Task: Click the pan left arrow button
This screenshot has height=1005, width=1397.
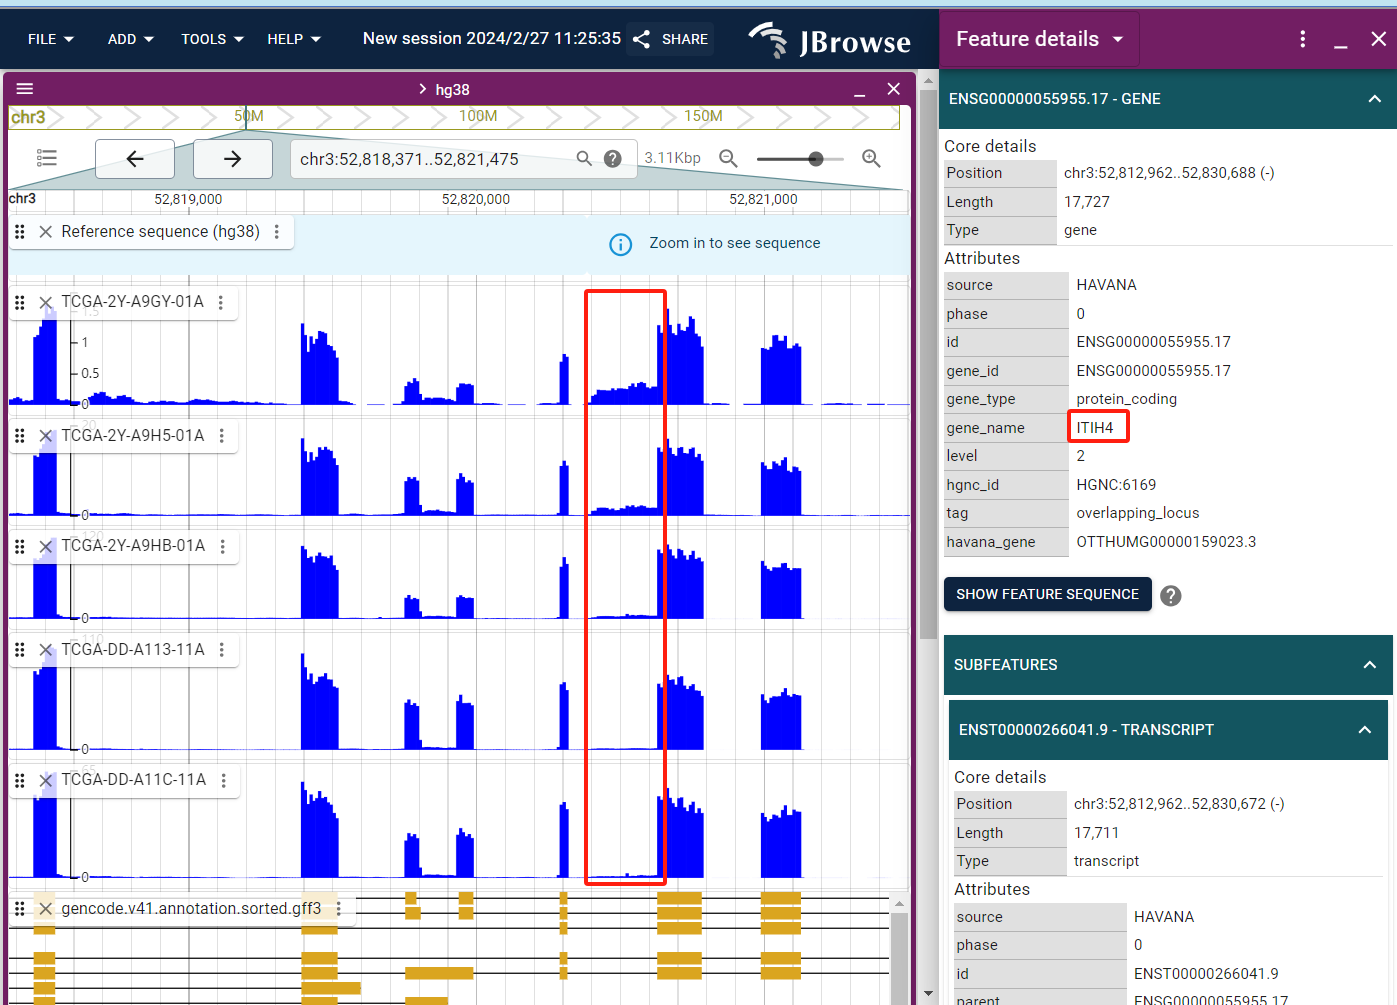Action: pos(135,159)
